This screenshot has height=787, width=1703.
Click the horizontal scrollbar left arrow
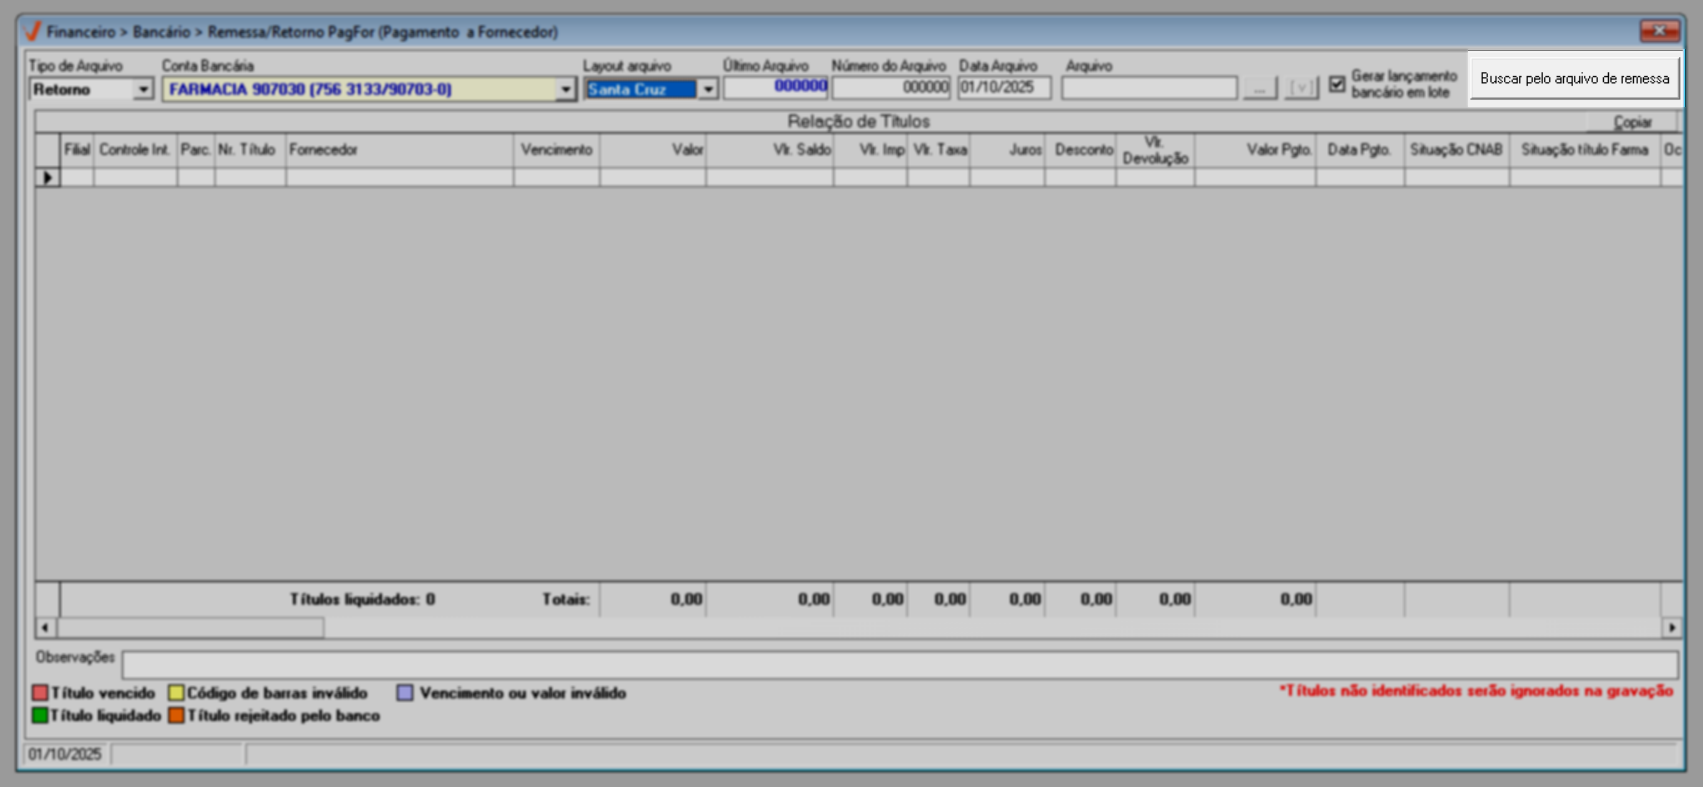(x=45, y=627)
